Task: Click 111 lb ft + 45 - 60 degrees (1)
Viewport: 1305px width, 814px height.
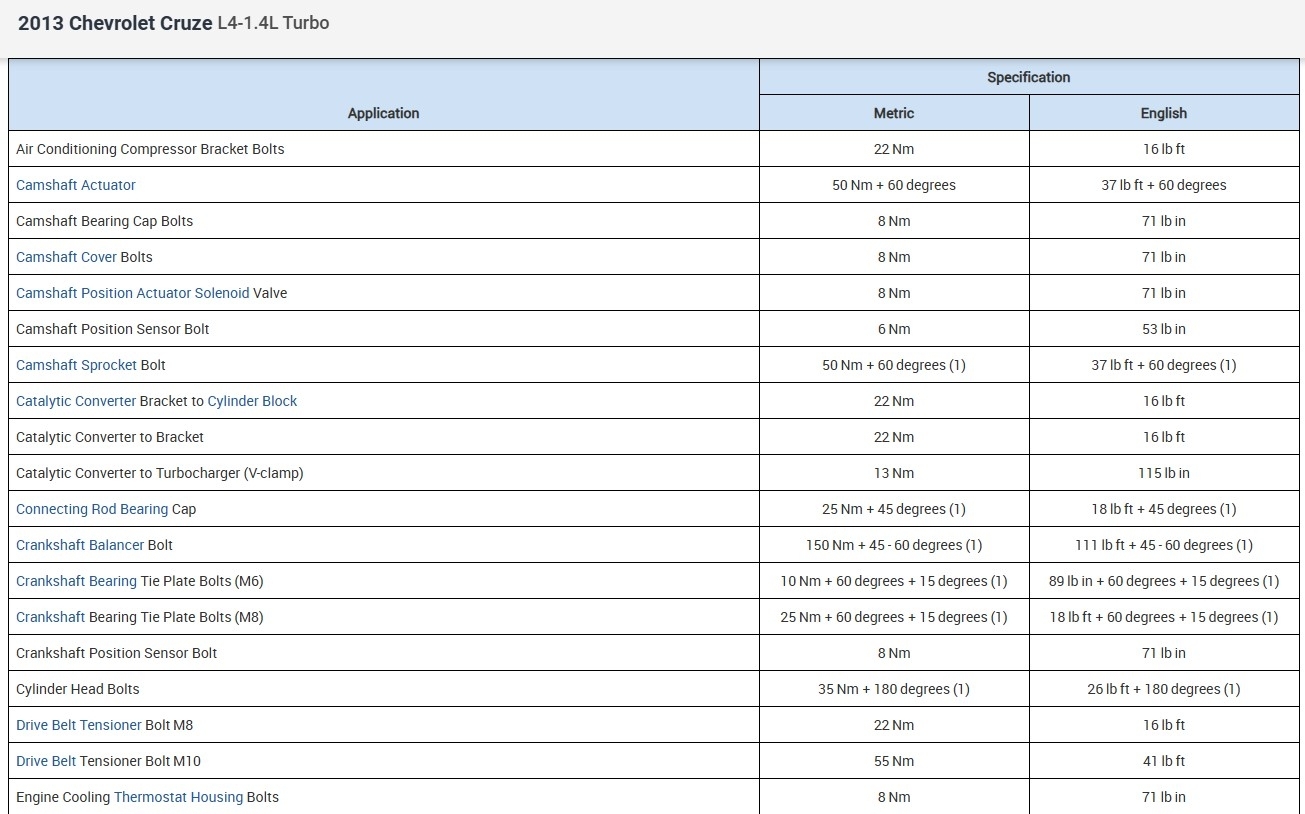Action: [1164, 545]
